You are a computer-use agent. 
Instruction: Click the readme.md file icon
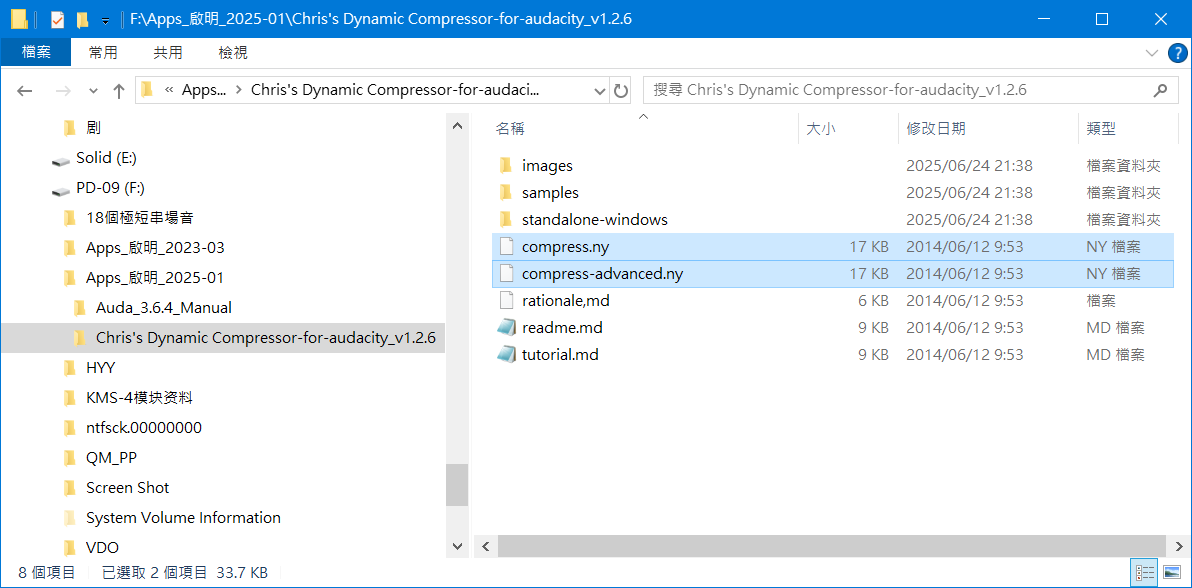coord(506,328)
